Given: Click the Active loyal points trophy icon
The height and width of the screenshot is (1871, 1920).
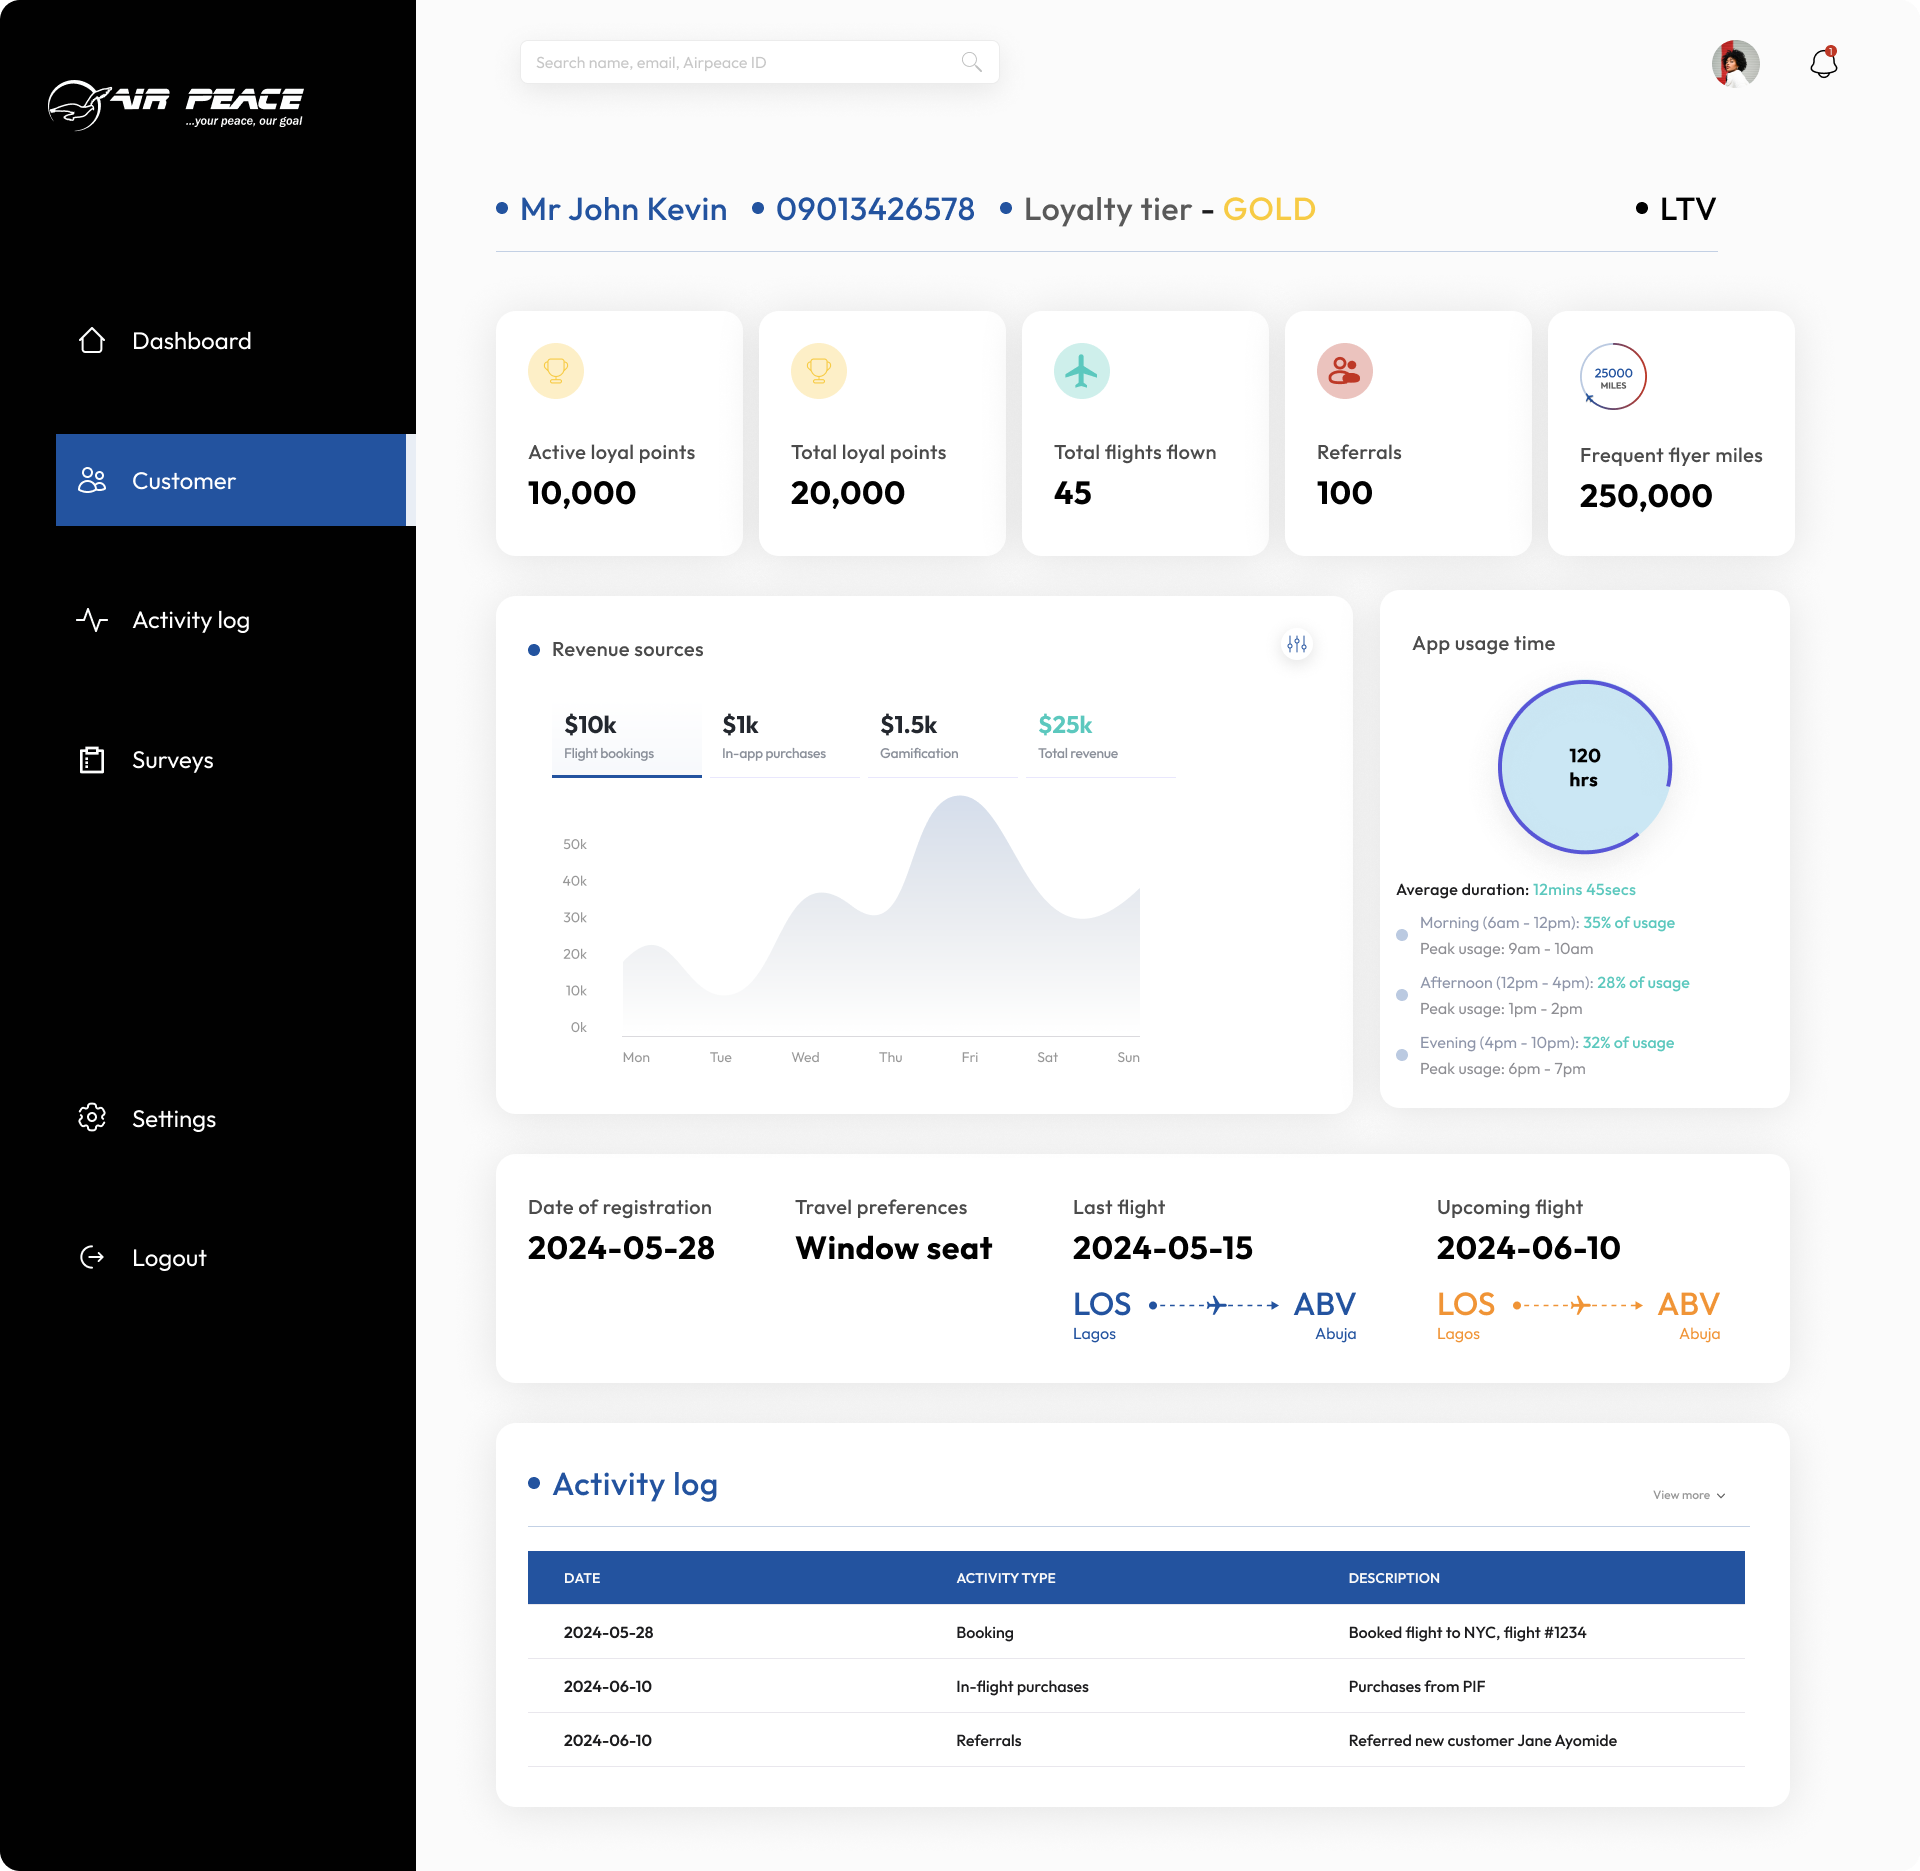Looking at the screenshot, I should click(555, 371).
